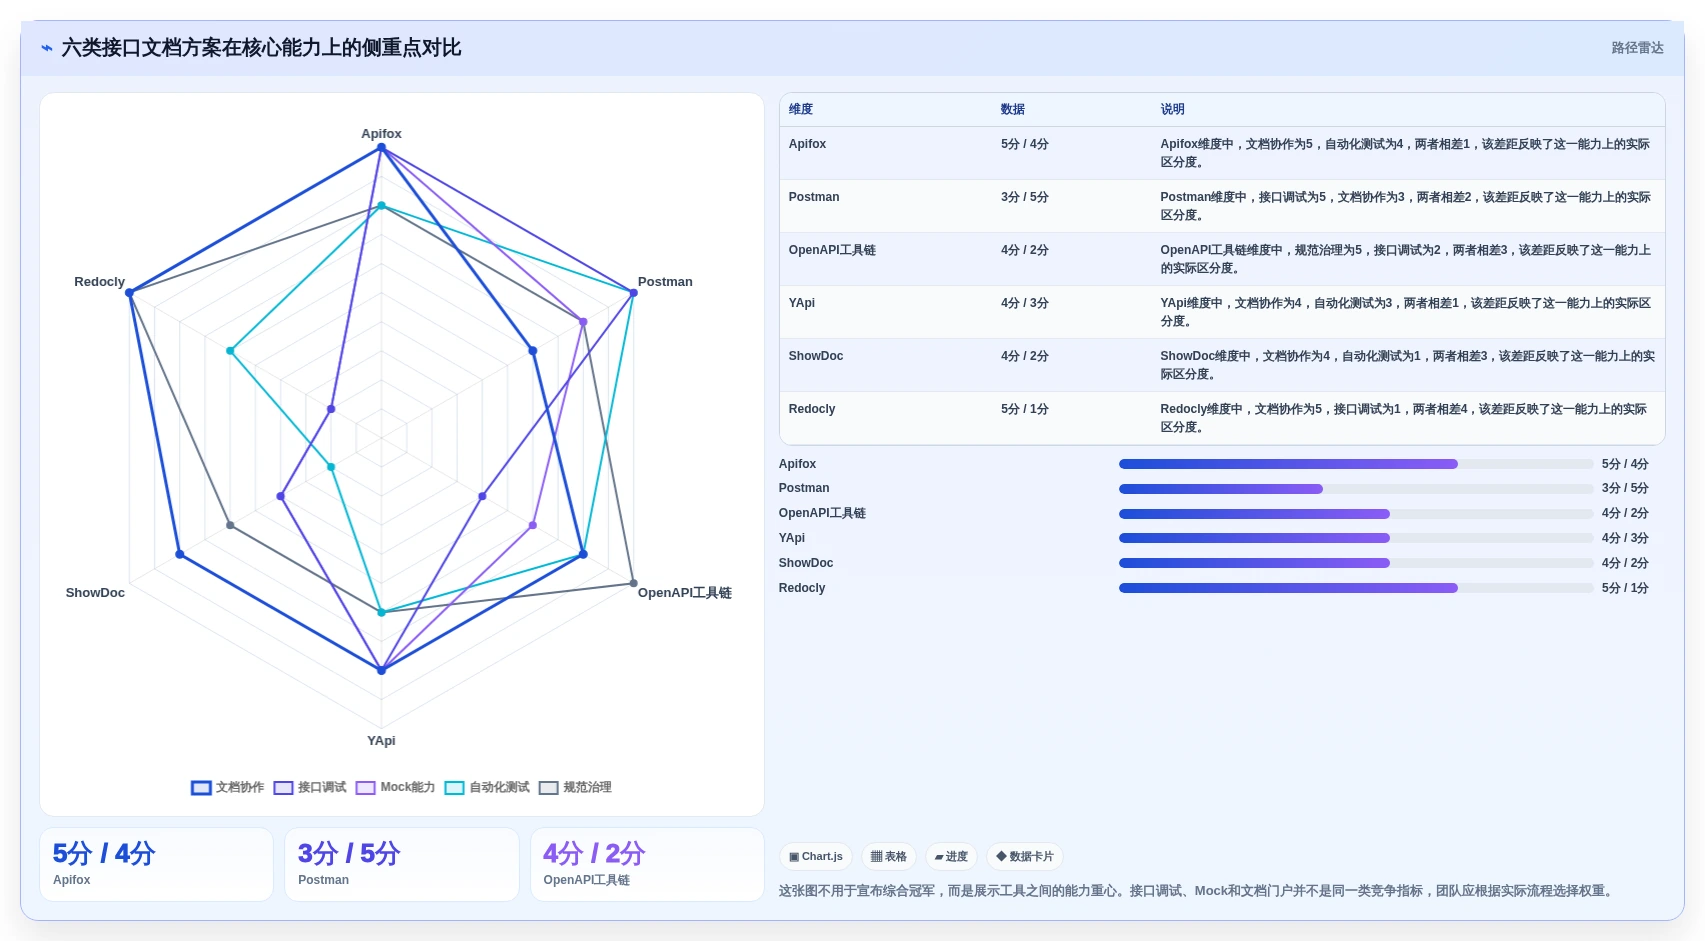Click the Redocly axis label on the radar chart
Viewport: 1705px width, 941px height.
[x=99, y=282]
